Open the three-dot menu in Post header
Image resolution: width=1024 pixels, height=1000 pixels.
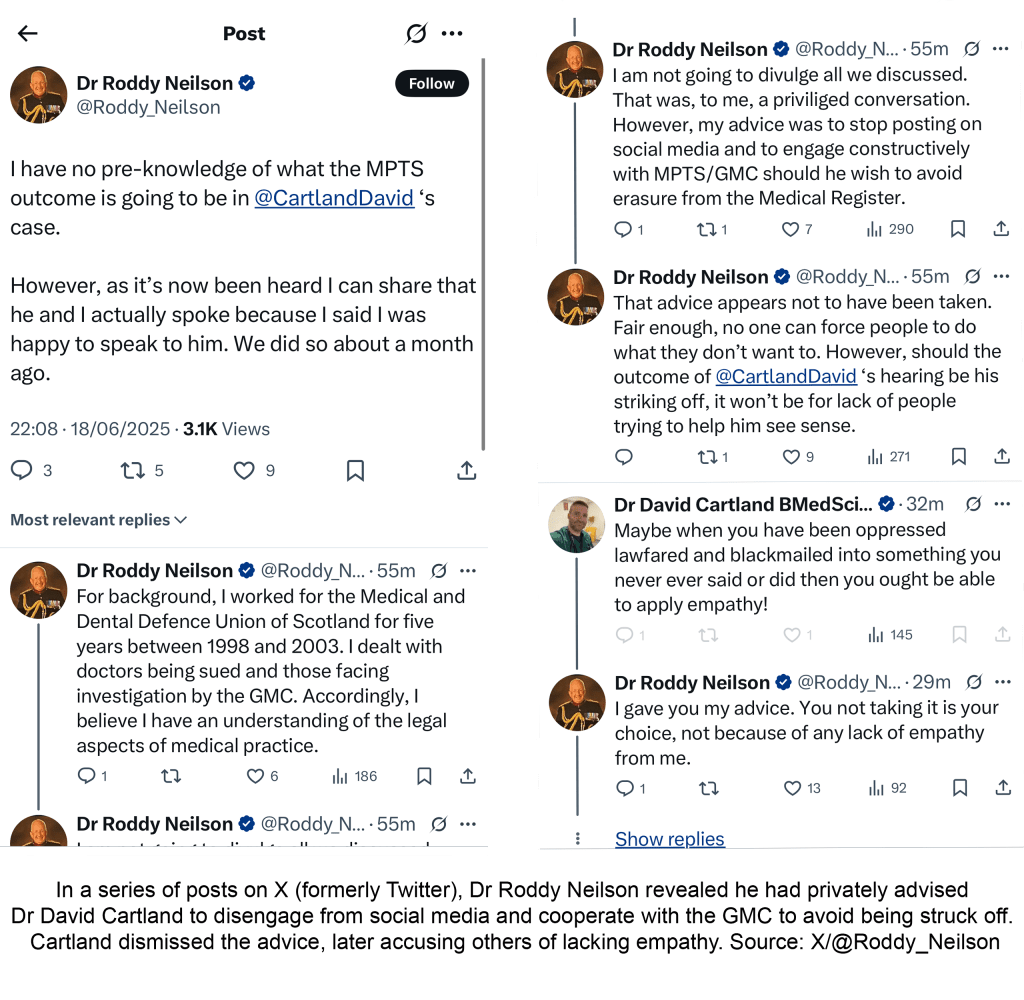coord(452,34)
